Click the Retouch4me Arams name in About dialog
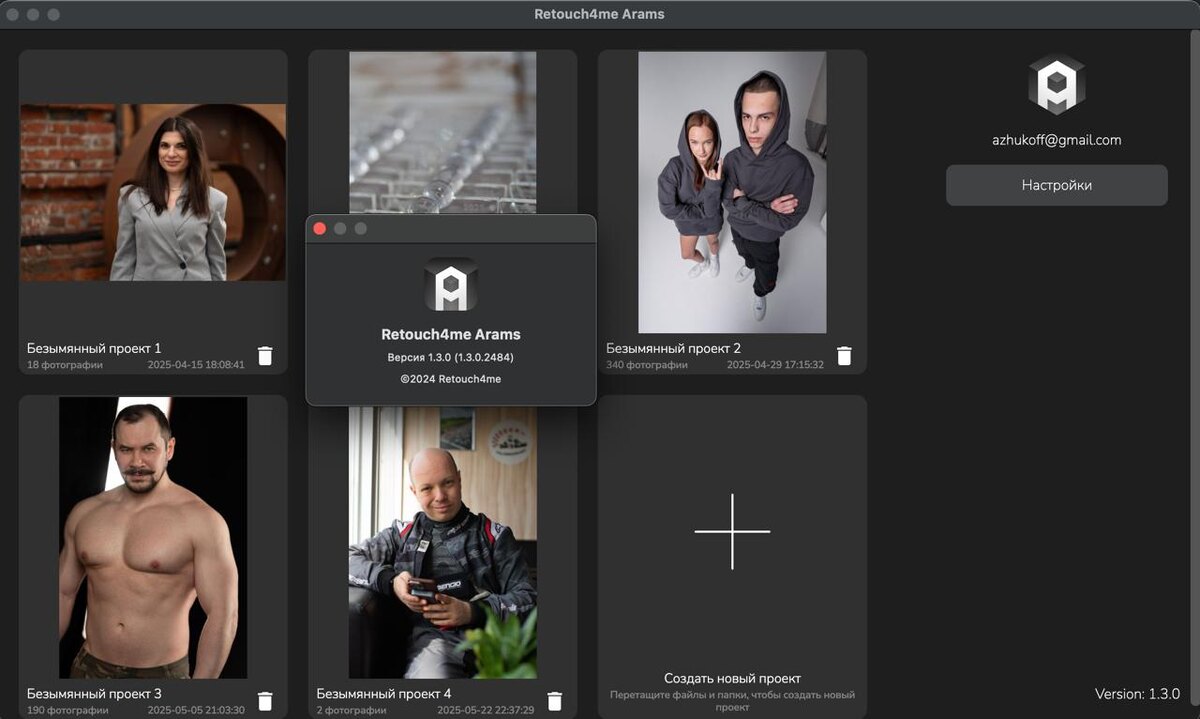Viewport: 1200px width, 719px height. [x=451, y=334]
